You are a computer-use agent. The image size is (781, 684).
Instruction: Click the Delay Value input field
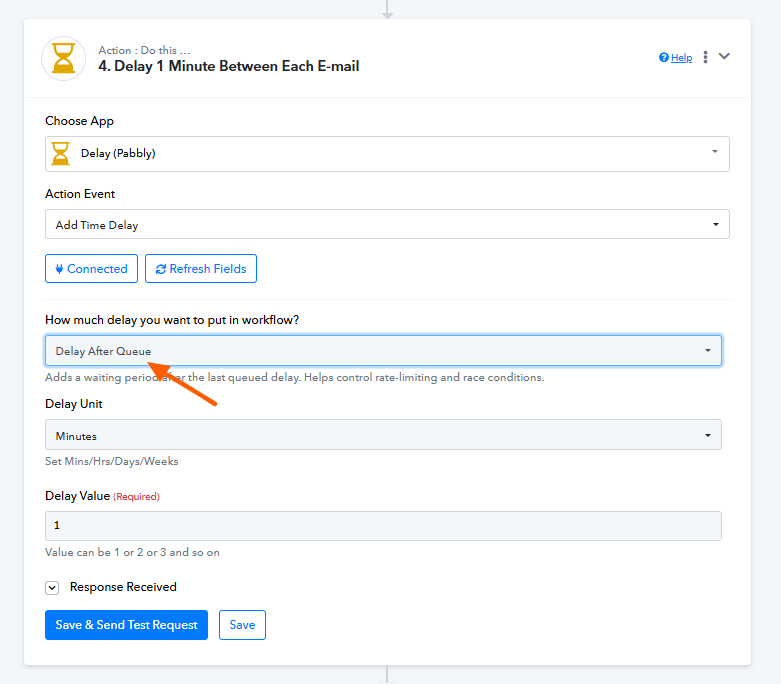[x=383, y=526]
